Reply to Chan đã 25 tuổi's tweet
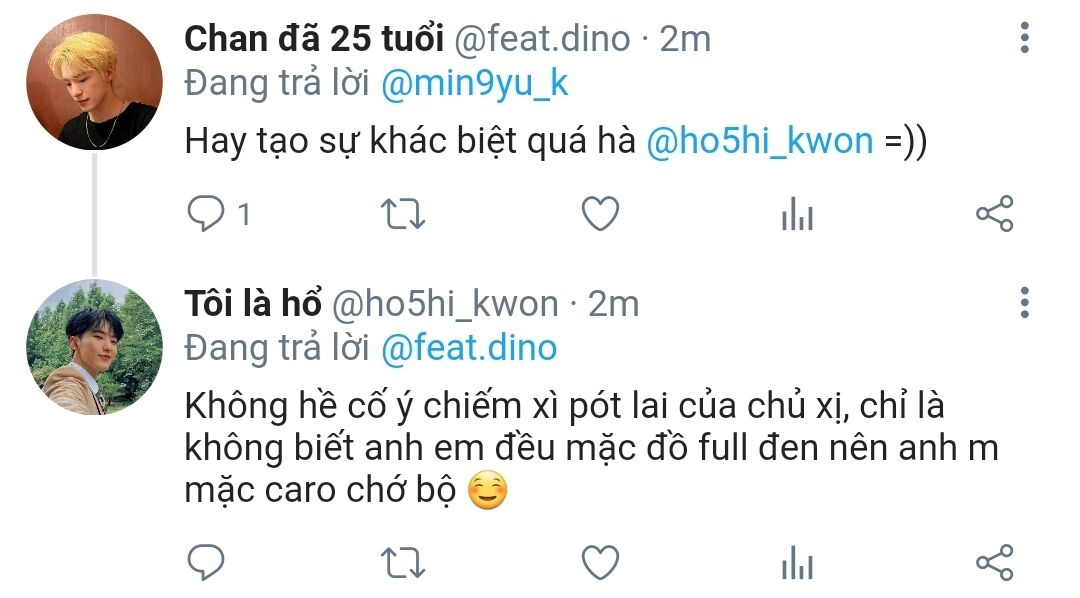1080x598 pixels. click(x=206, y=213)
